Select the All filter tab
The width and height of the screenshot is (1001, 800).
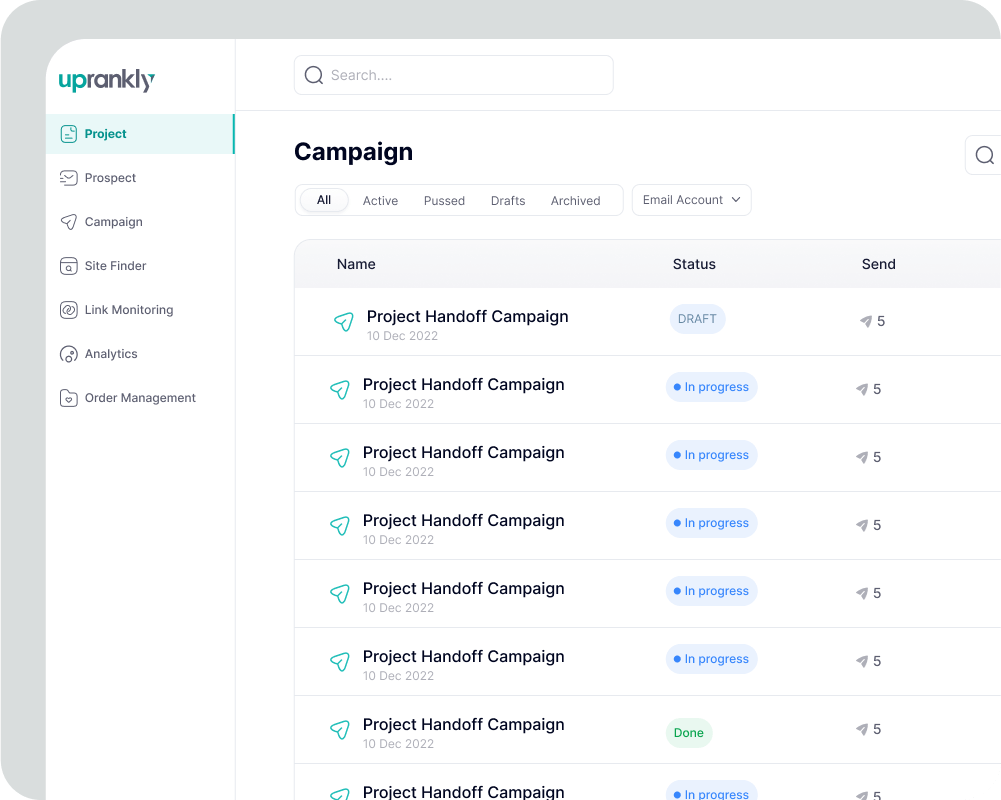click(x=324, y=200)
